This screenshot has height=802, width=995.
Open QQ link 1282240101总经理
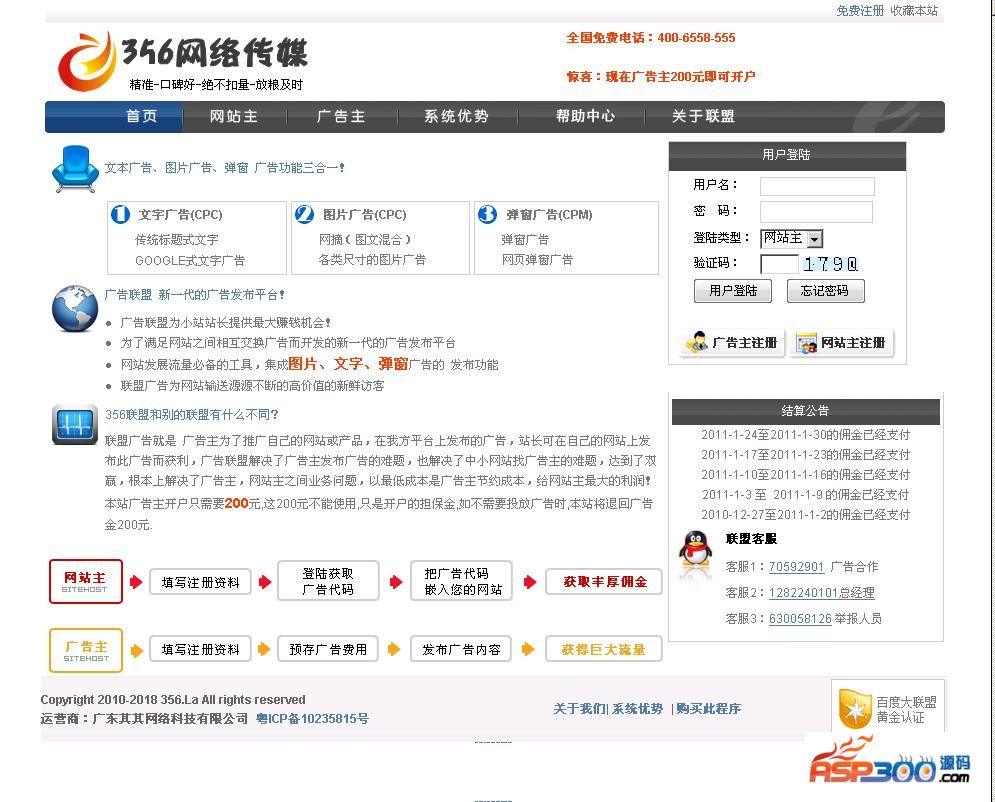pyautogui.click(x=822, y=593)
